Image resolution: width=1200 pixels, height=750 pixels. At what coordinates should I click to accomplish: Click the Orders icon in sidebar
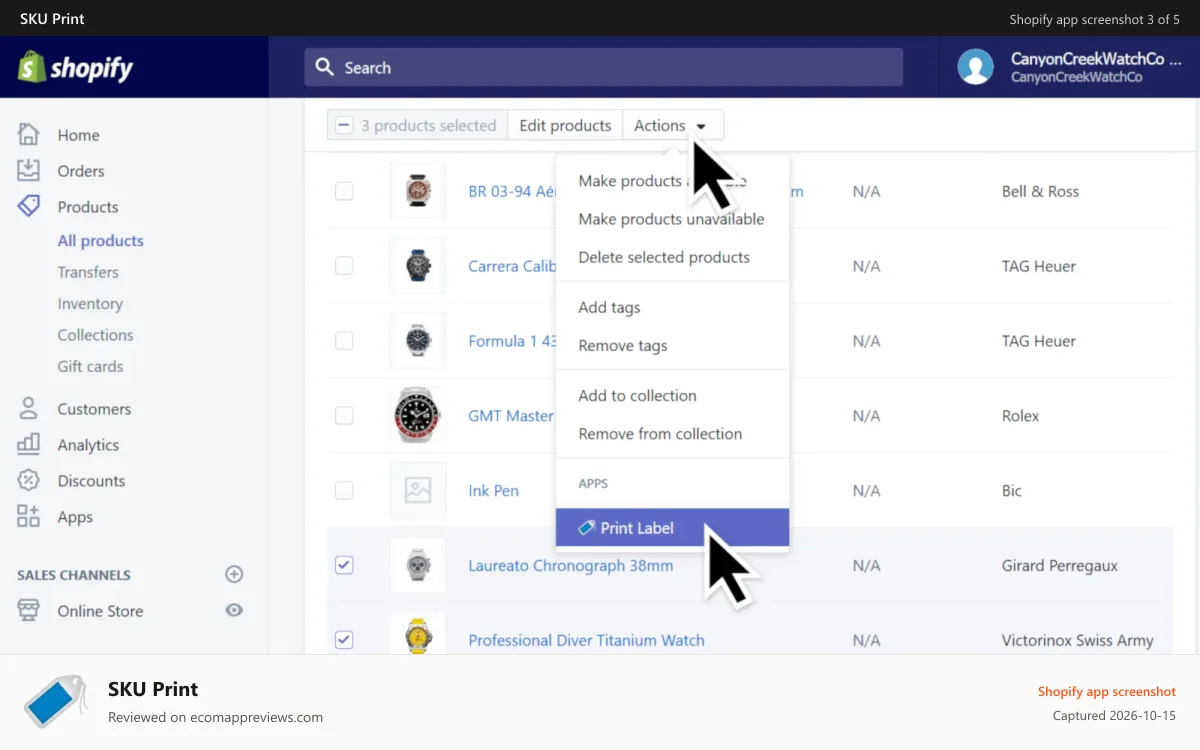[x=29, y=171]
